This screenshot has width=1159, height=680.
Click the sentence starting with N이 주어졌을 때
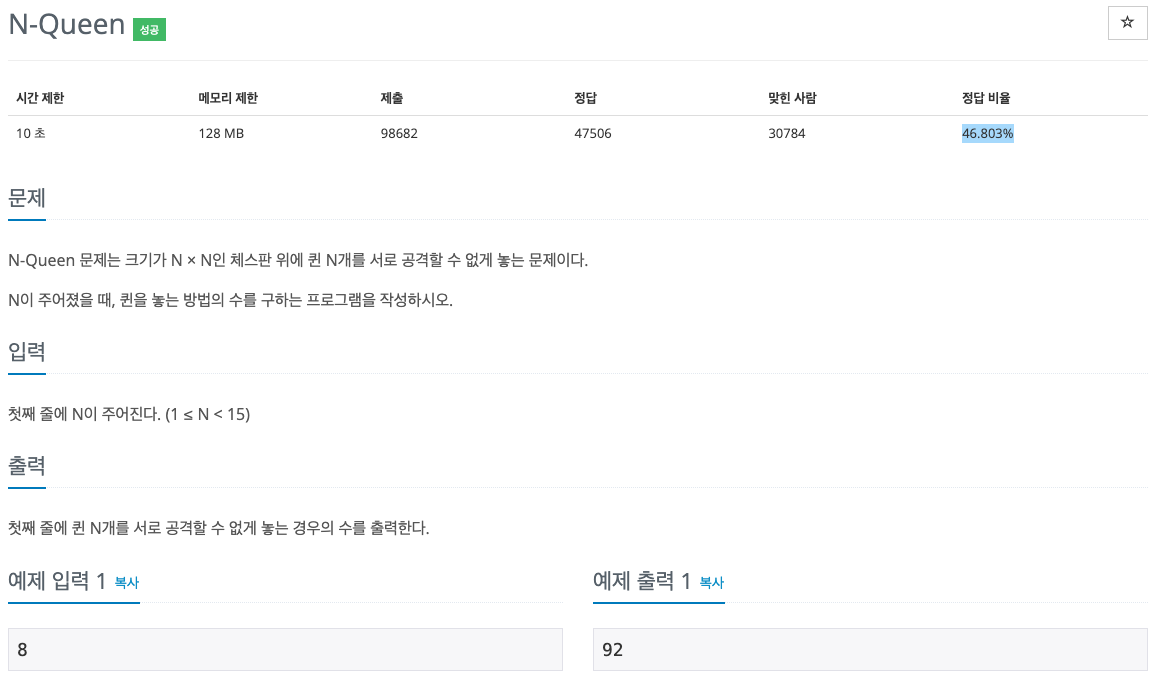[231, 300]
